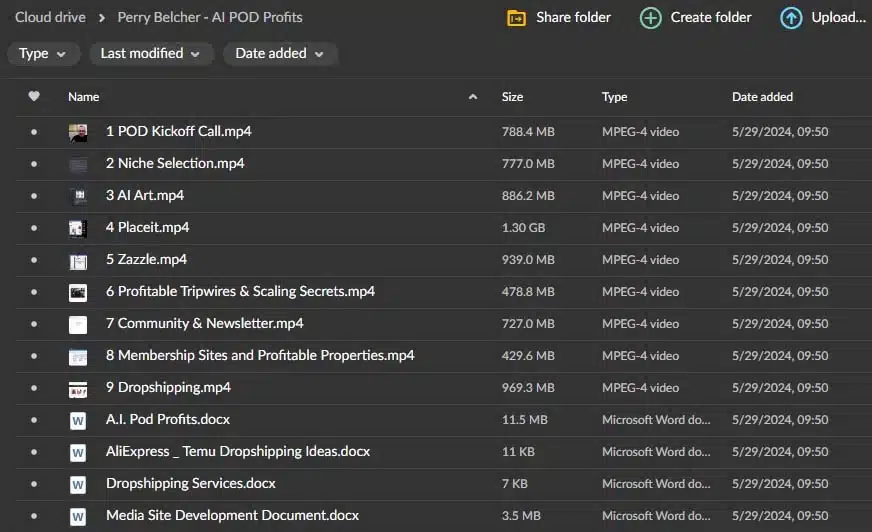The height and width of the screenshot is (532, 872).
Task: Click Word icon of AliExpress Temu Dropshipping Ideas.docx
Action: 78,453
